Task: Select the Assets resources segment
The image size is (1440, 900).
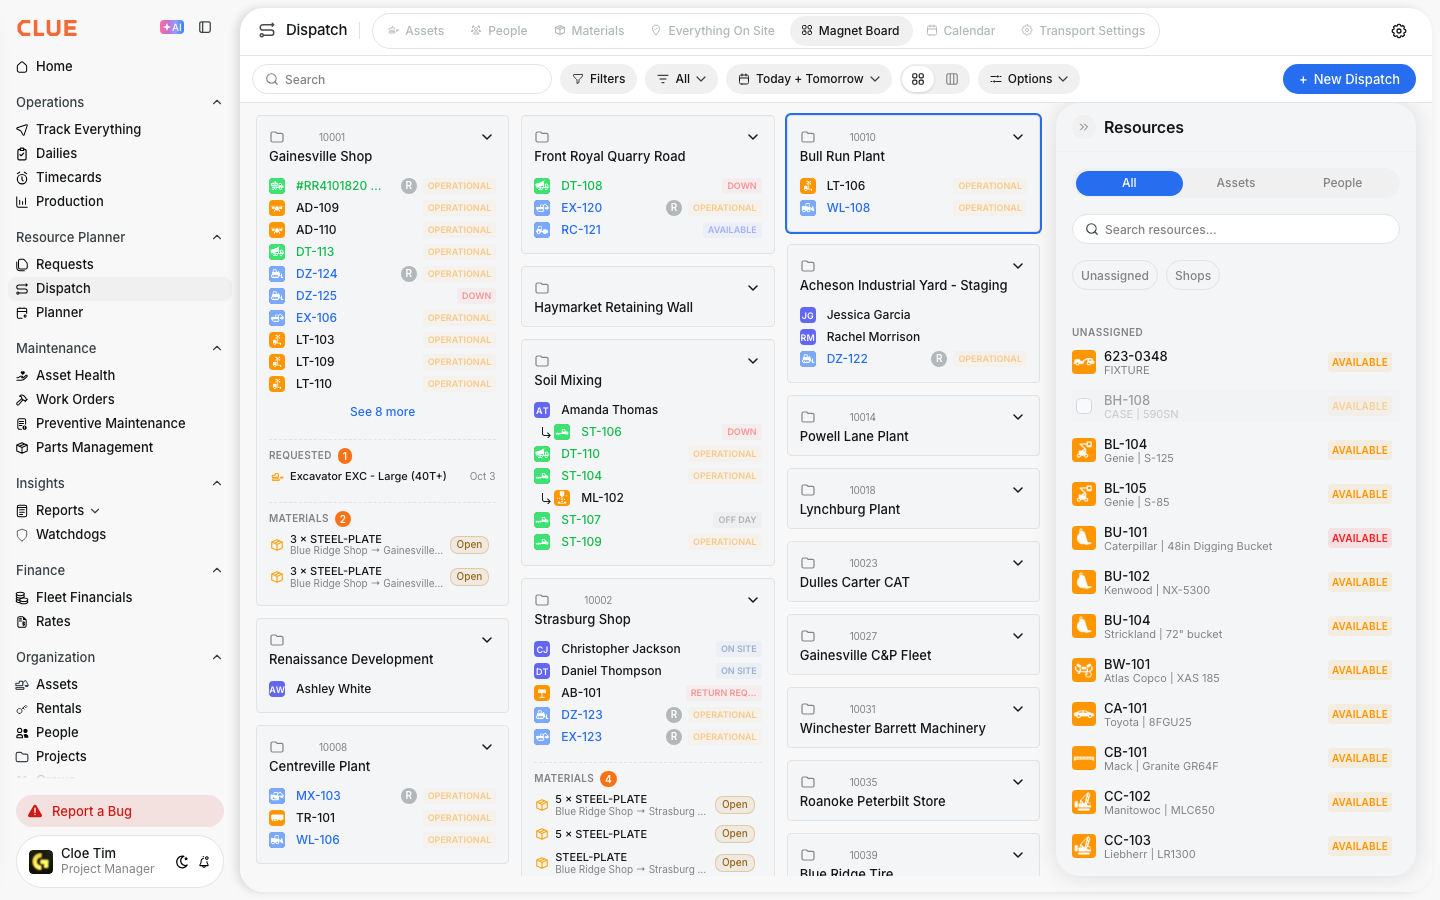Action: point(1236,183)
